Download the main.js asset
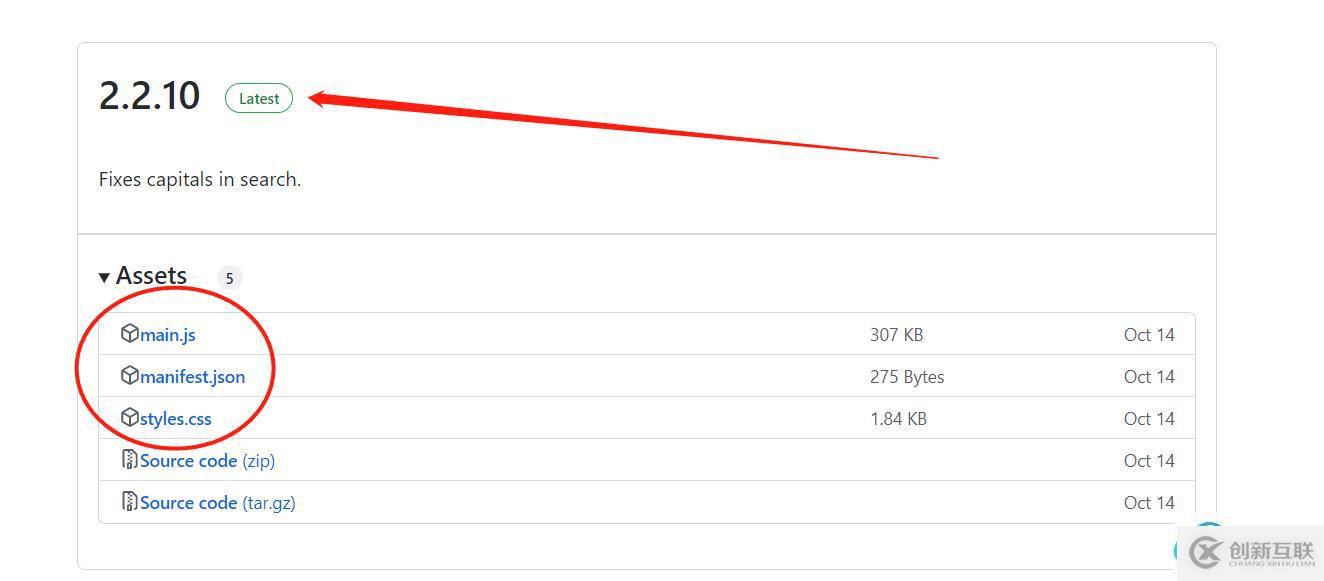This screenshot has width=1324, height=581. pos(168,335)
